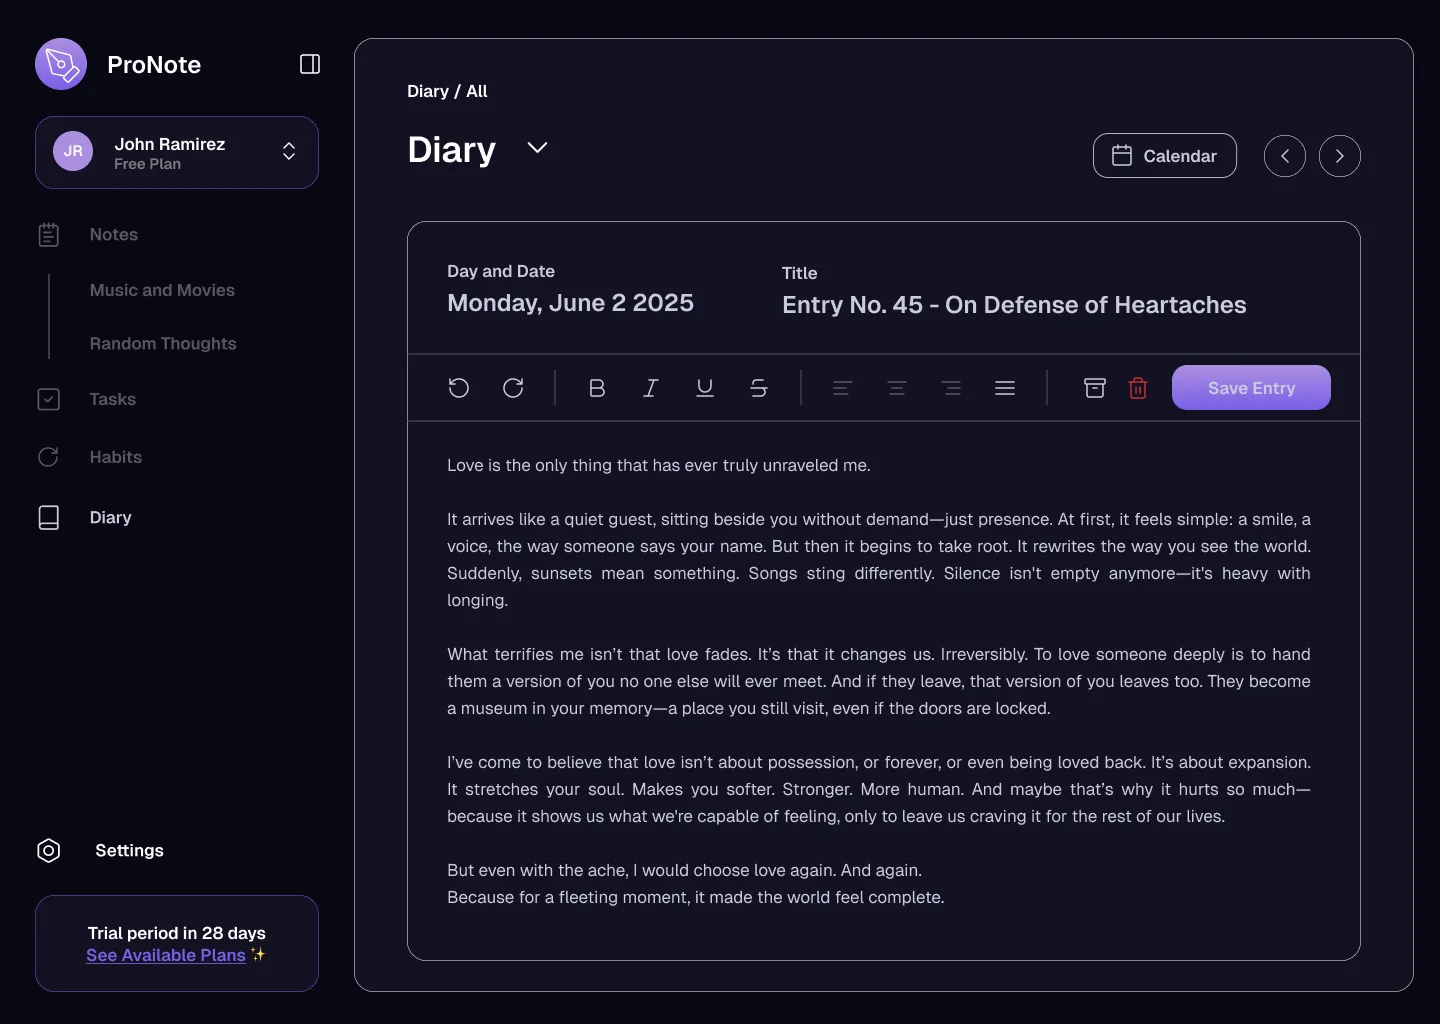Click the ProNote pen logo icon
The height and width of the screenshot is (1024, 1440).
[x=61, y=64]
